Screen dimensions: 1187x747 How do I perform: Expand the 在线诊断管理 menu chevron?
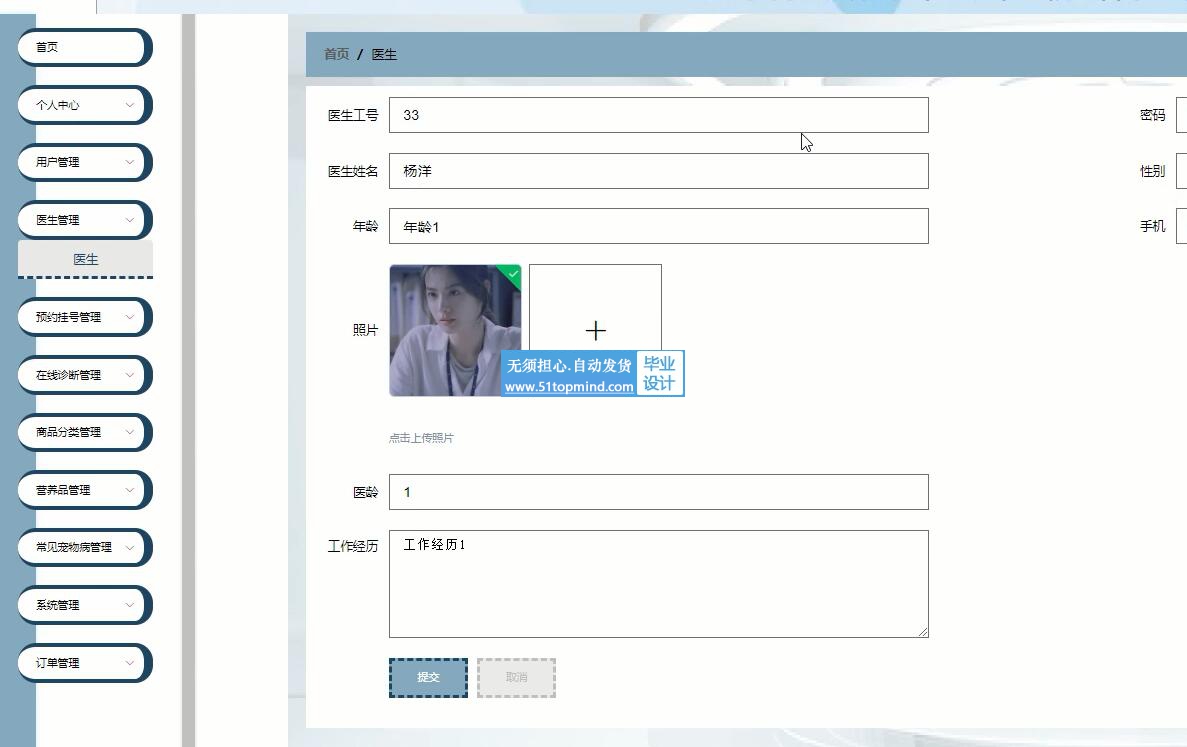[129, 375]
